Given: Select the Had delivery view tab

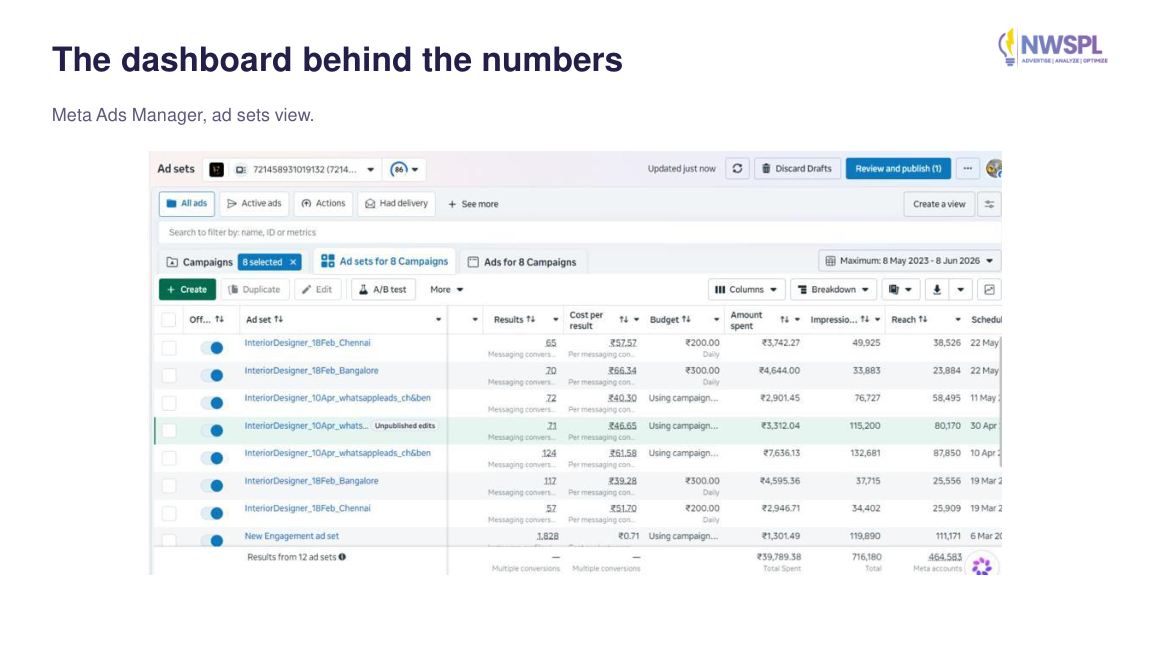Looking at the screenshot, I should pyautogui.click(x=397, y=204).
